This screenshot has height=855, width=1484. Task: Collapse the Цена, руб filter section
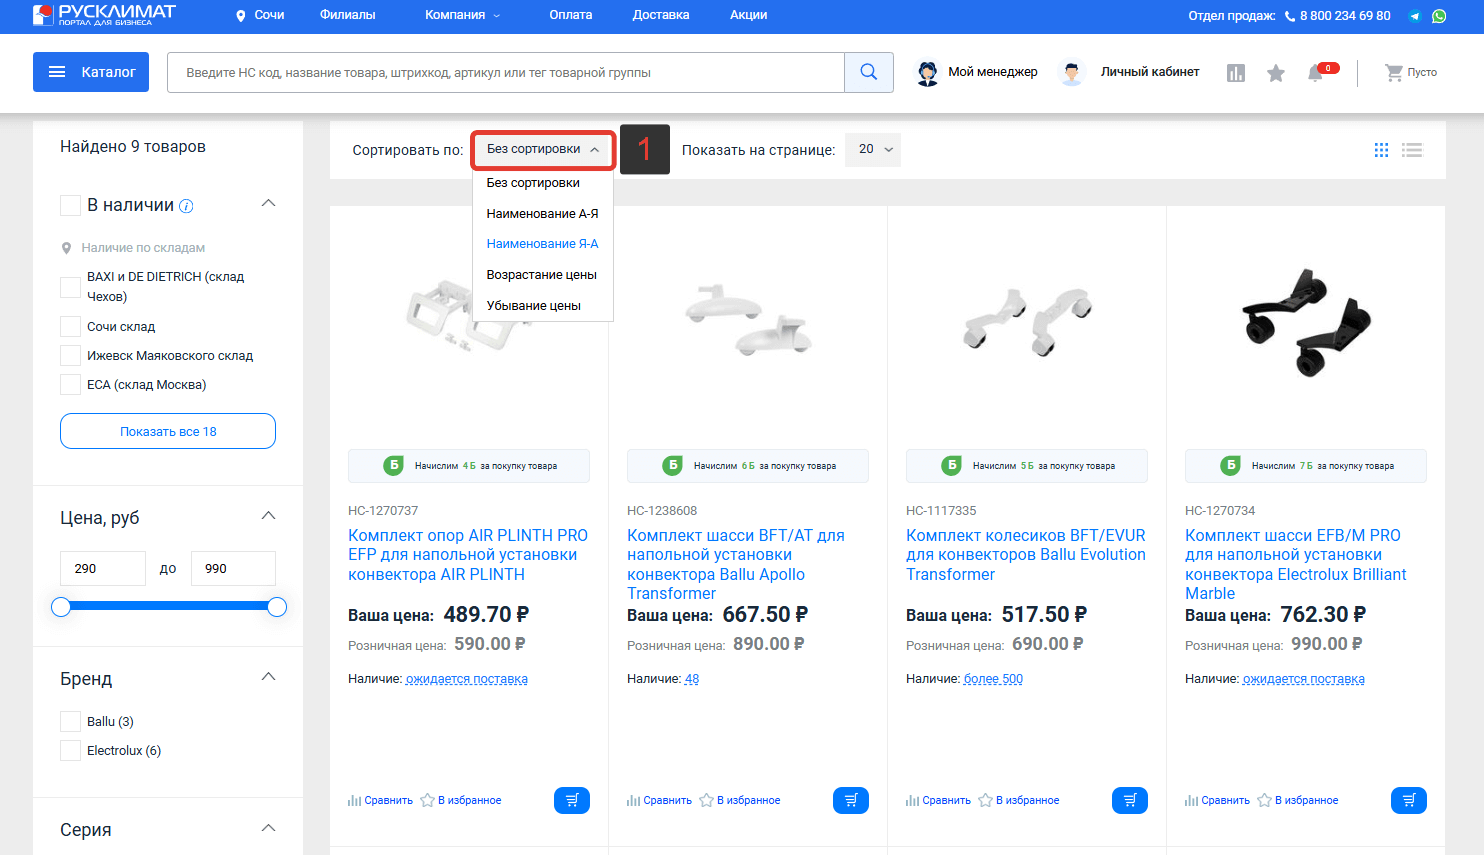(268, 516)
